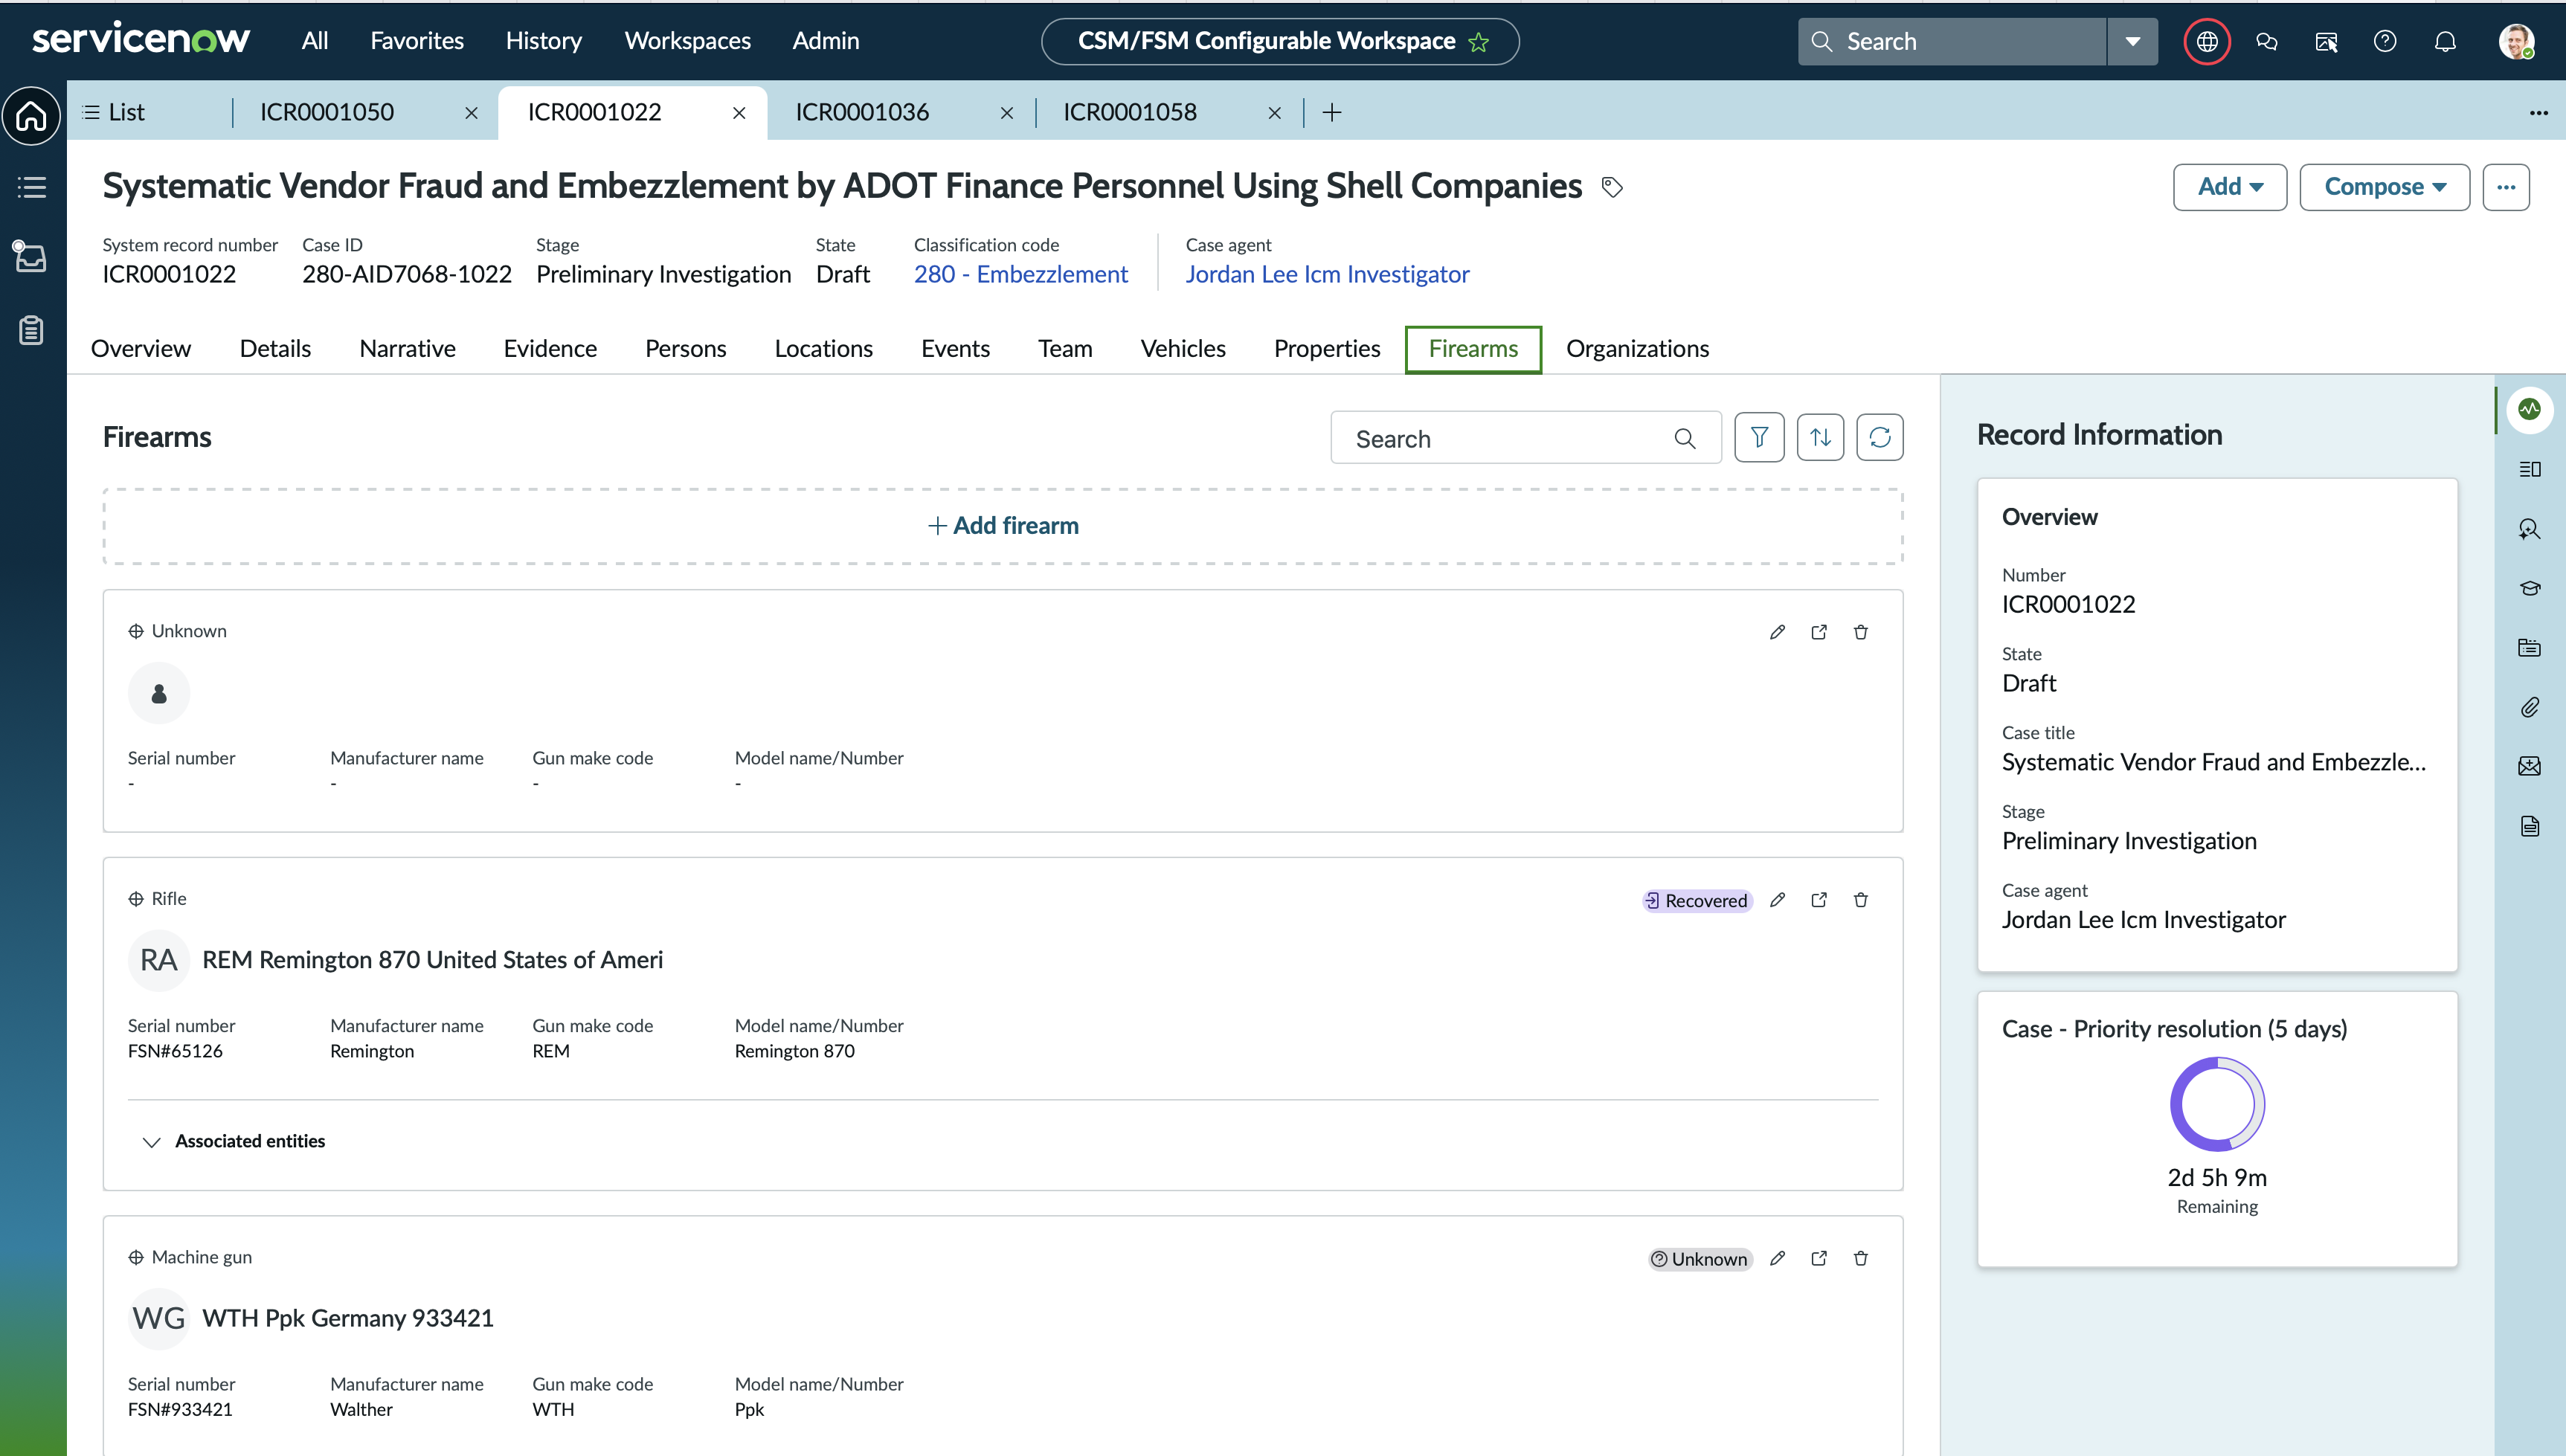Image resolution: width=2566 pixels, height=1456 pixels.
Task: Switch to the Organizations tab
Action: [1637, 349]
